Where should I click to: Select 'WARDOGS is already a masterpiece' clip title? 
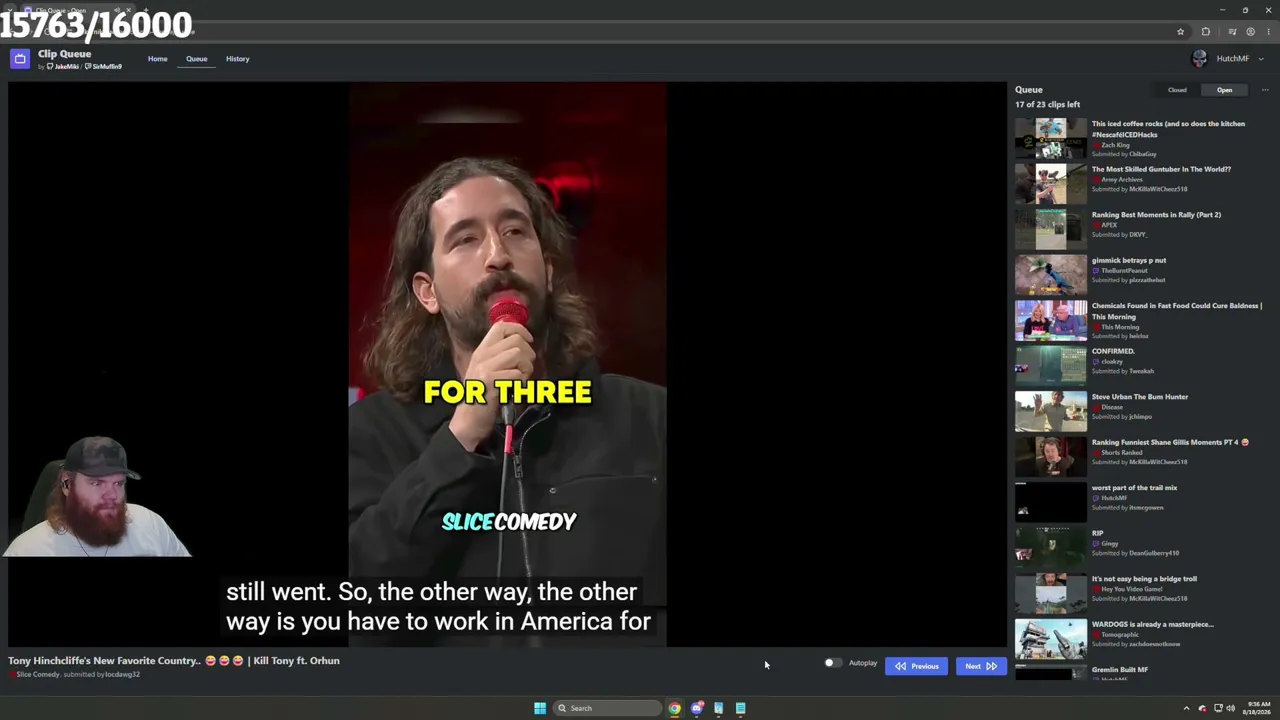pyautogui.click(x=1153, y=624)
